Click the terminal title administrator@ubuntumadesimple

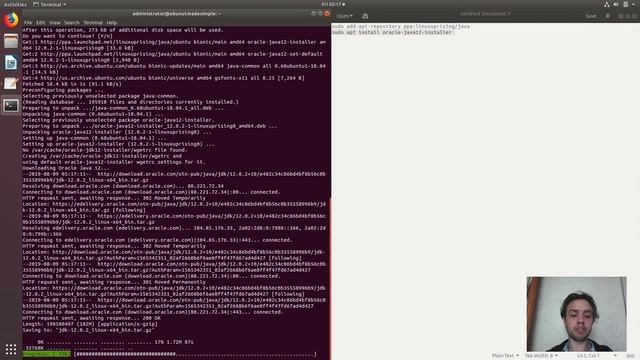[177, 14]
